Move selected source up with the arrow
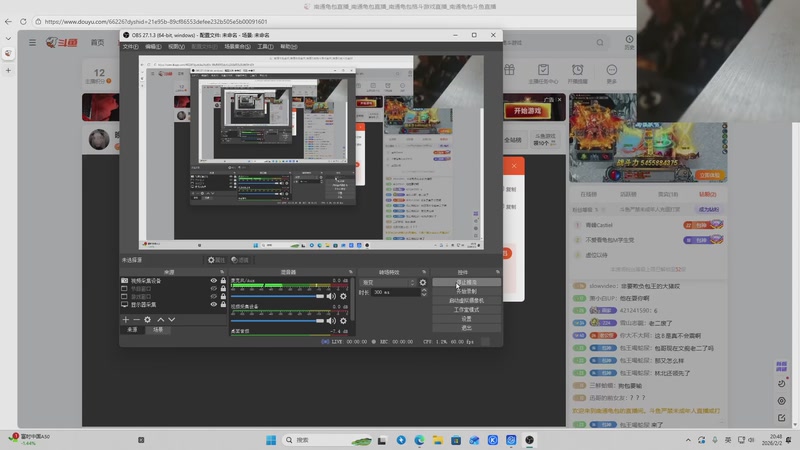The image size is (800, 450). pyautogui.click(x=161, y=319)
